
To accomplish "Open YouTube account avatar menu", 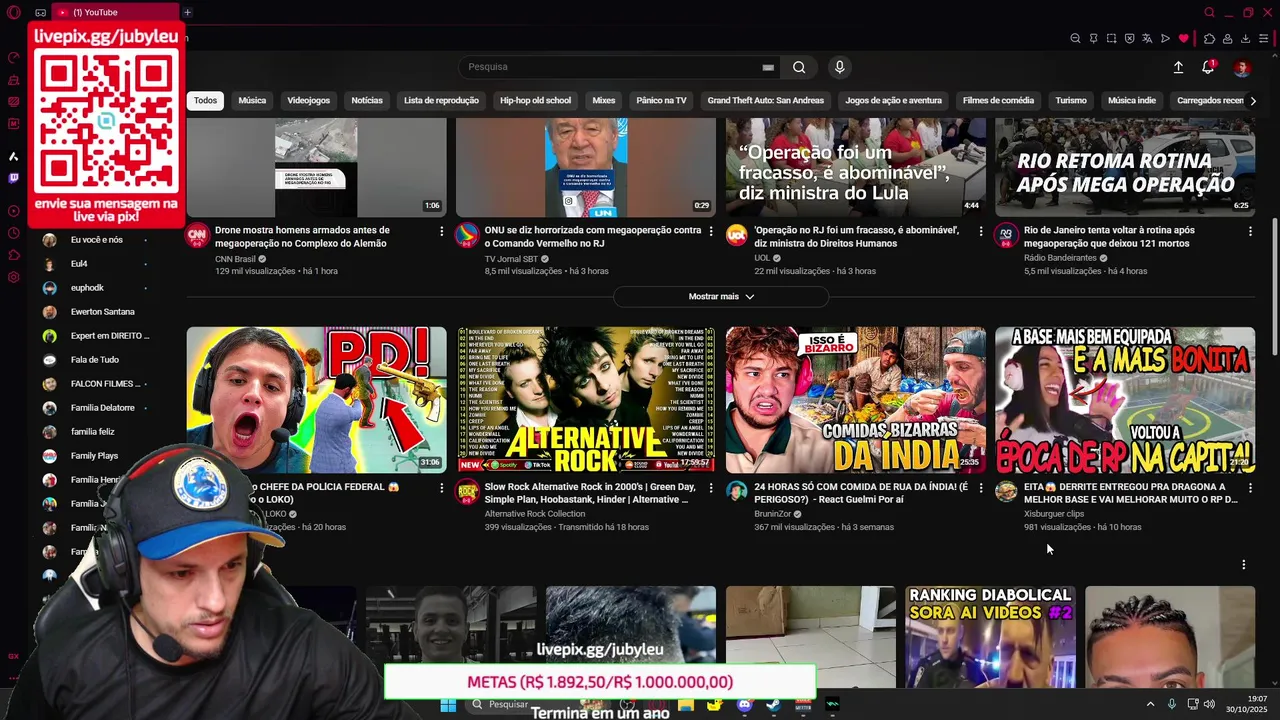I will tap(1242, 67).
